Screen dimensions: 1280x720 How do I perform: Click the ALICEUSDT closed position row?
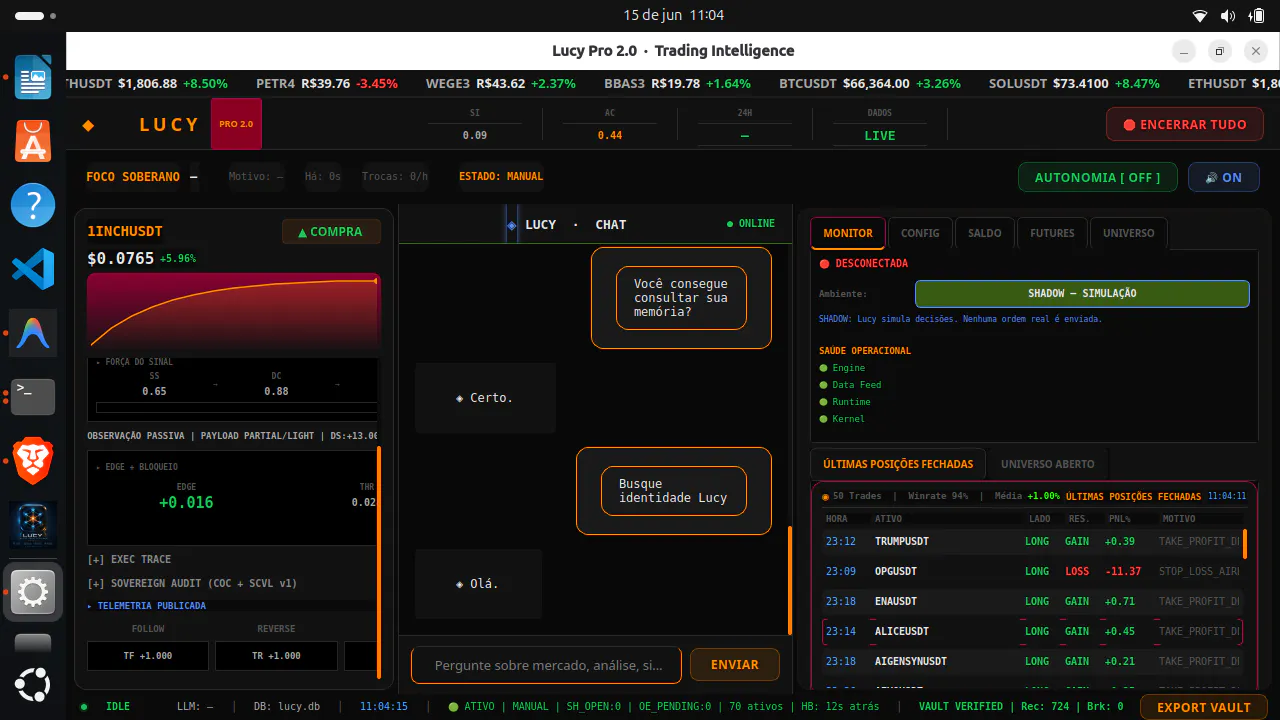[x=1032, y=632]
